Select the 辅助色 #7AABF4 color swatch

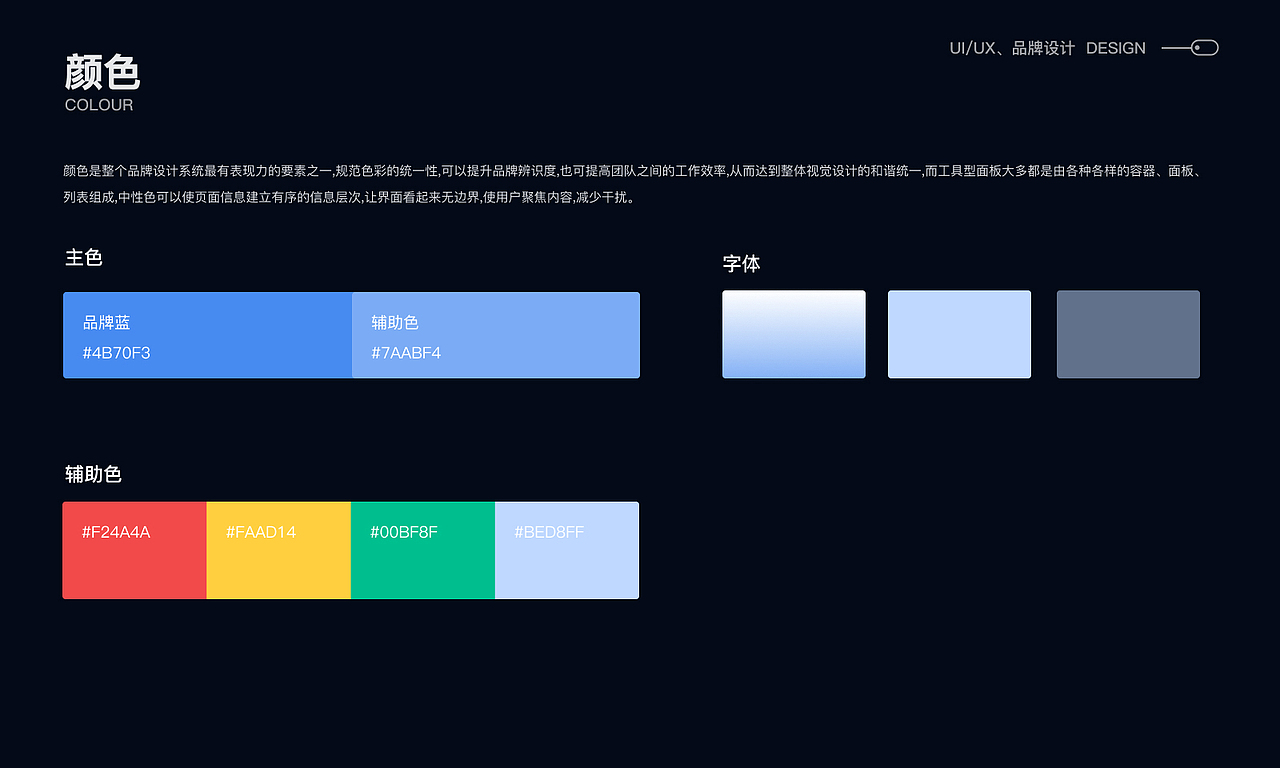(x=496, y=335)
